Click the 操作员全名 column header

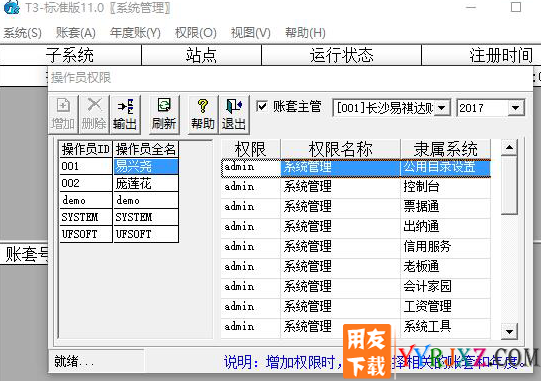coord(146,149)
